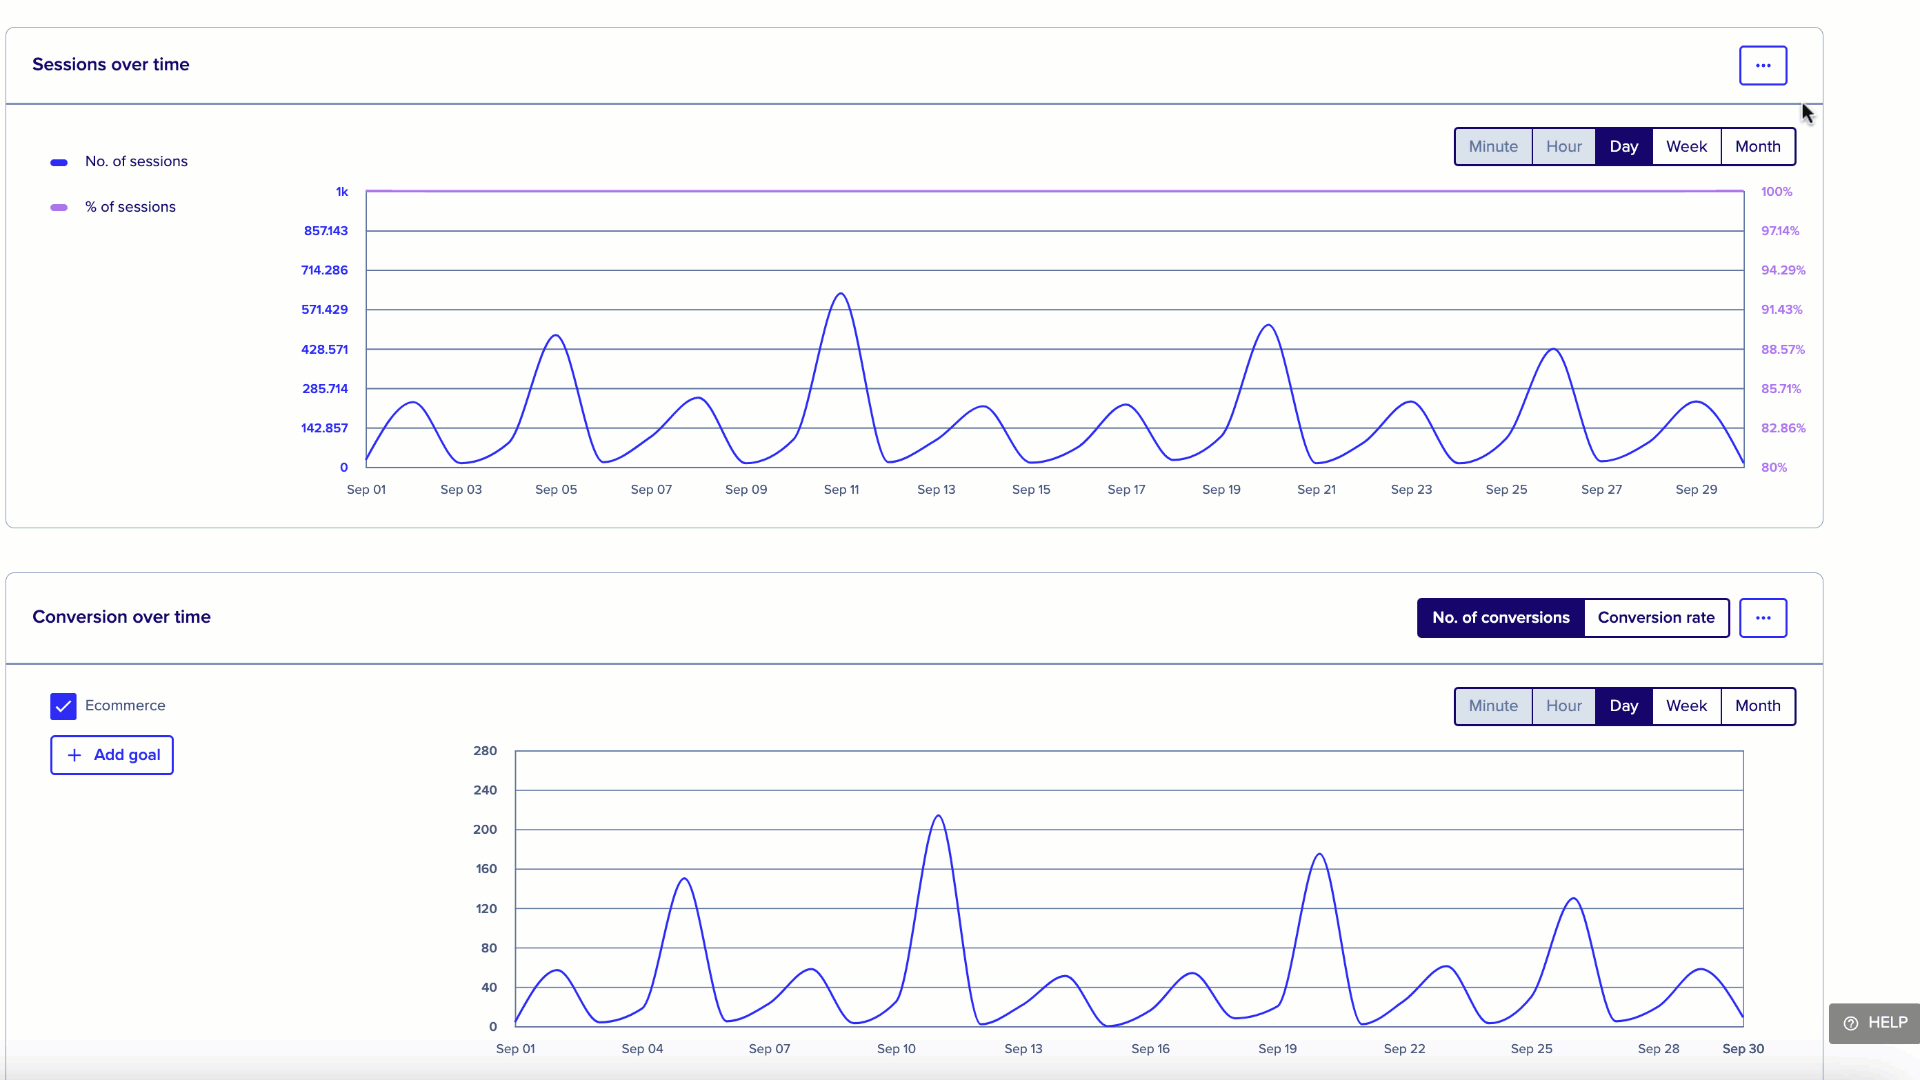
Task: Click the Conversion over time title
Action: pyautogui.click(x=121, y=617)
